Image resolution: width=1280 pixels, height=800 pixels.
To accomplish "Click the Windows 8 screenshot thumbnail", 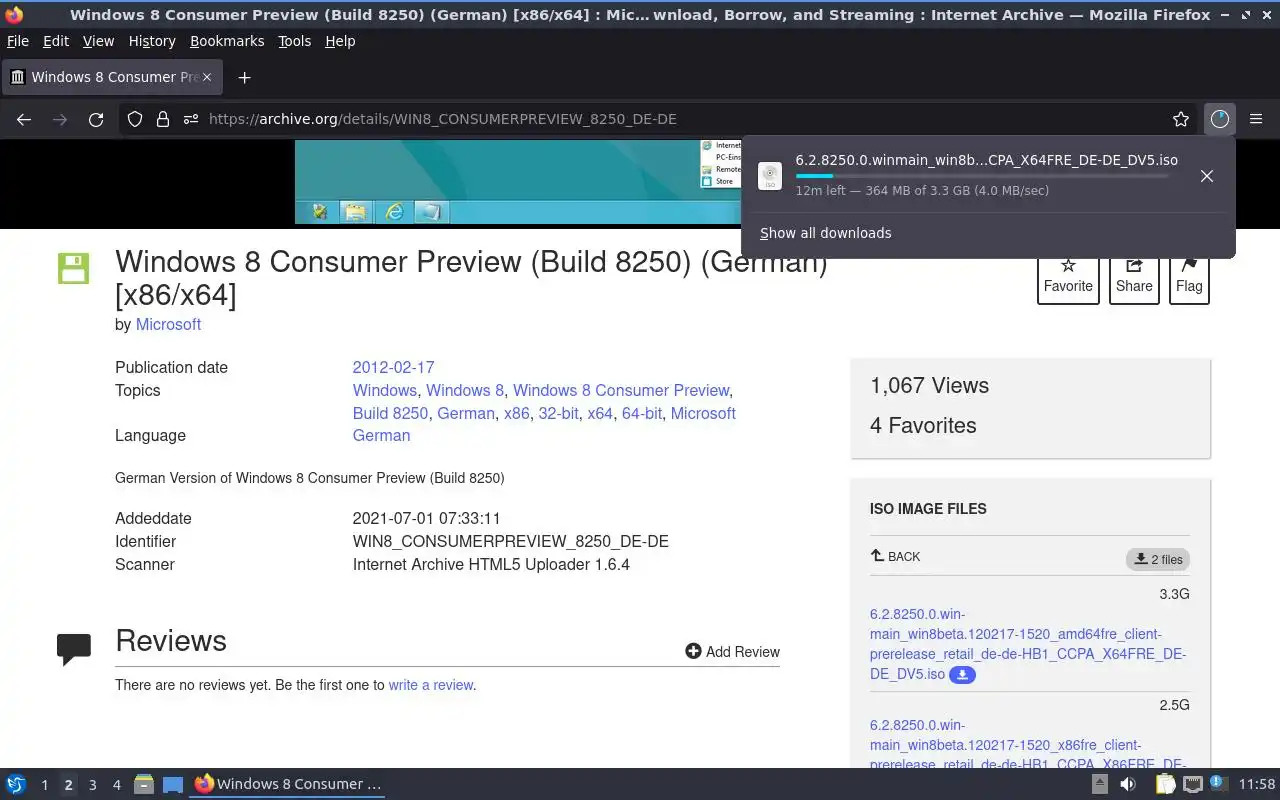I will (x=517, y=182).
